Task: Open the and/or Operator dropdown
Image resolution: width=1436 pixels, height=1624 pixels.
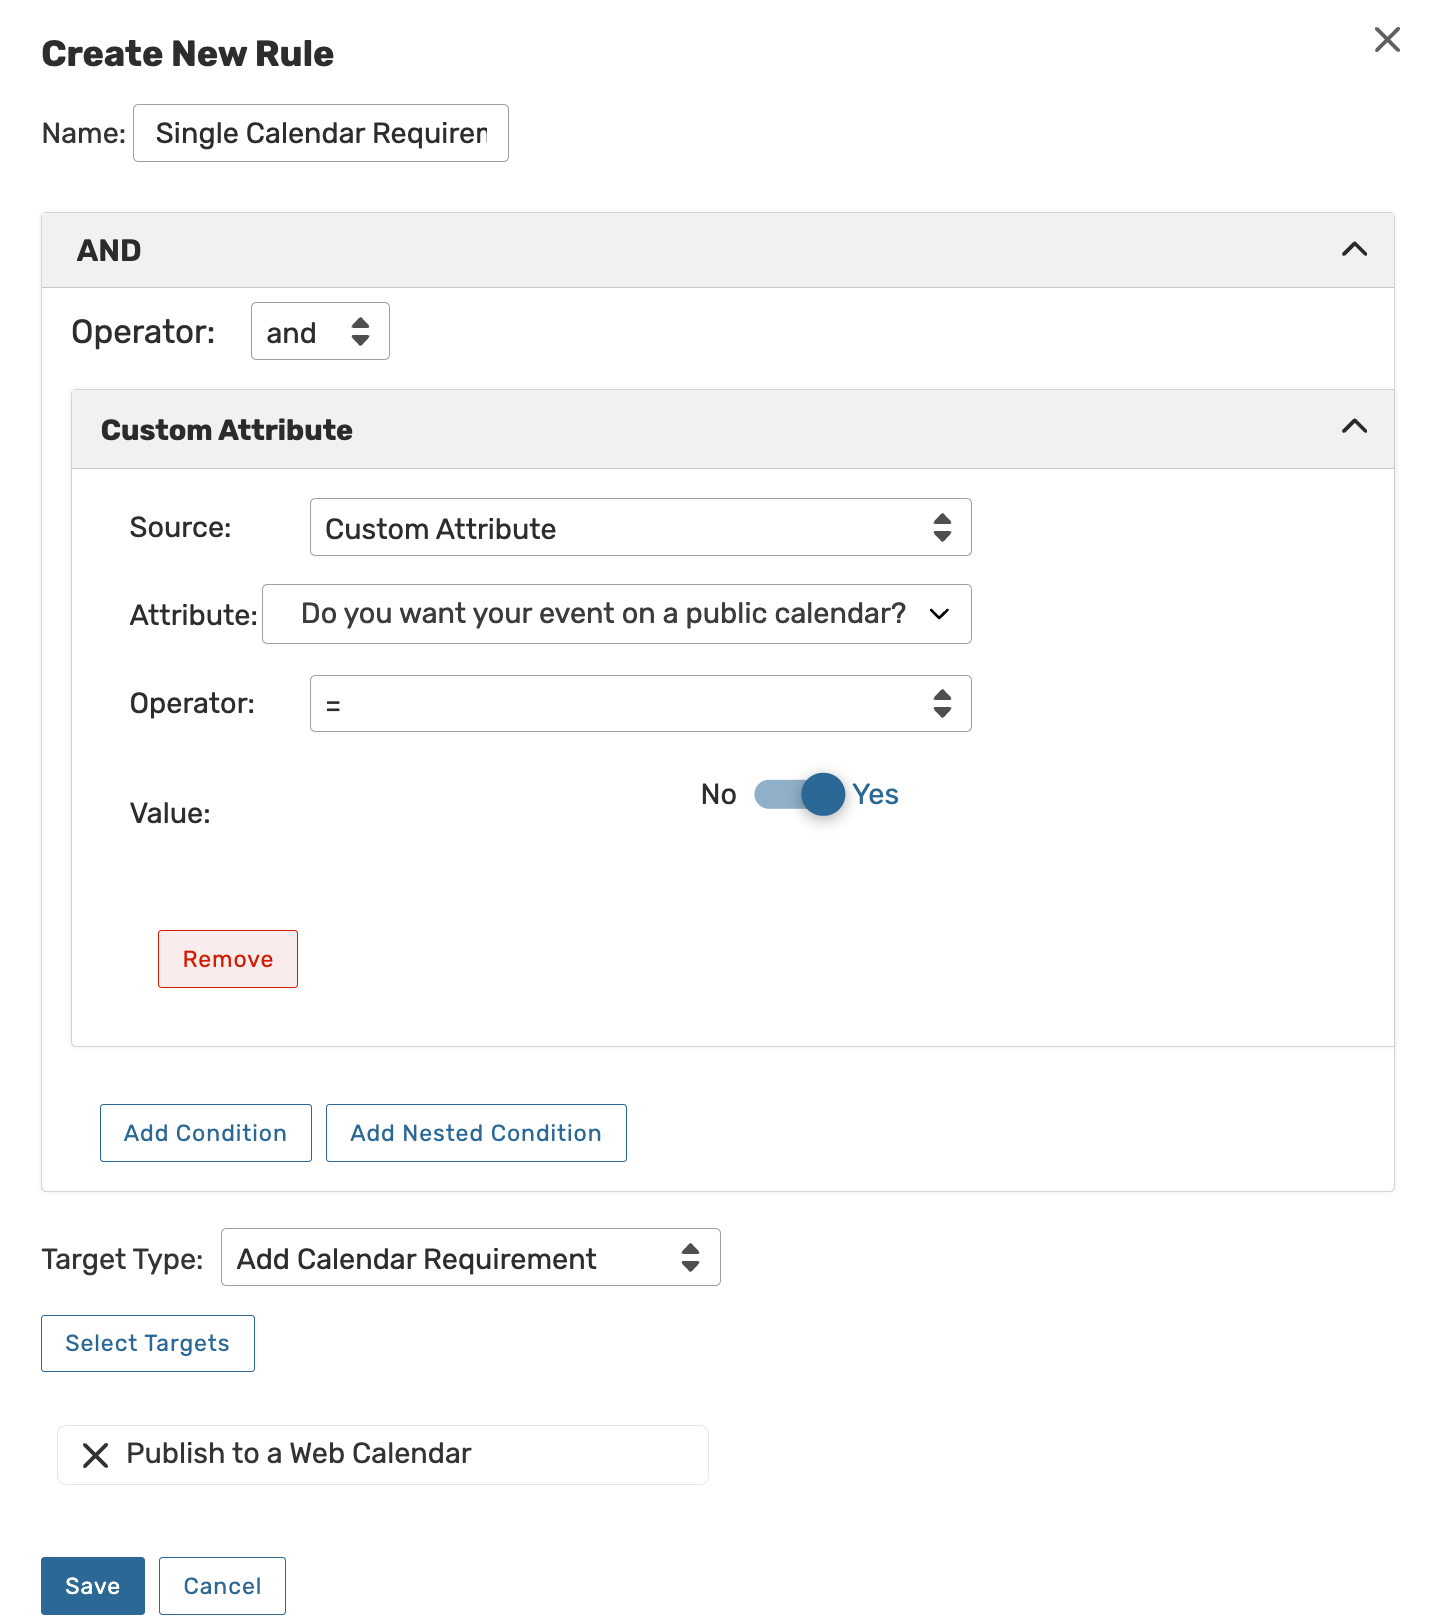Action: [x=320, y=332]
